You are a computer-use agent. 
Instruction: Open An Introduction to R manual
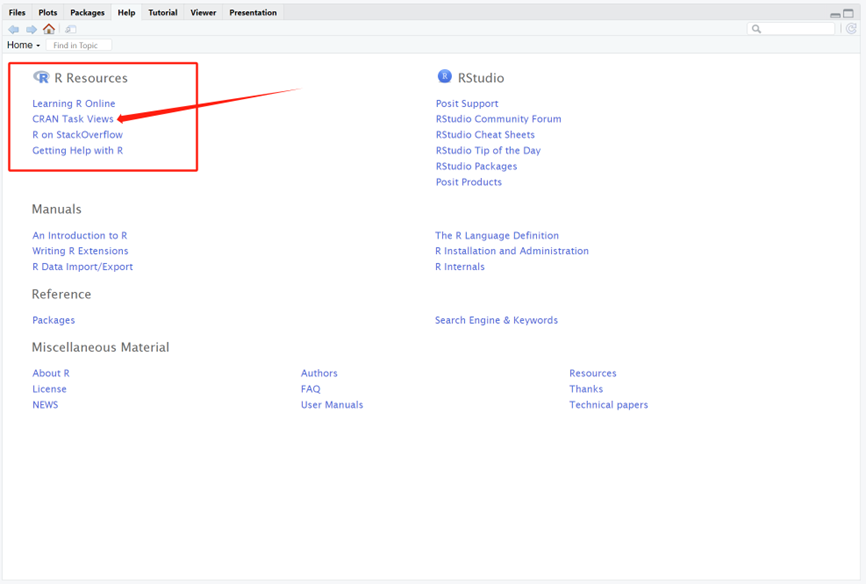(x=80, y=235)
